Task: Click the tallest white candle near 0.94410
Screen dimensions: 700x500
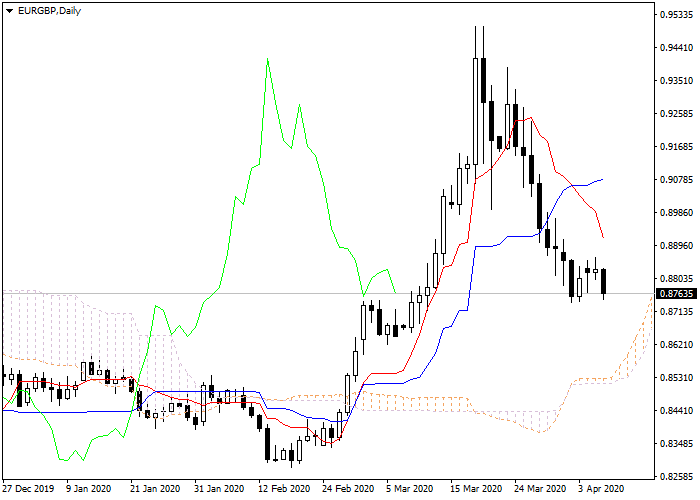Action: pyautogui.click(x=475, y=111)
